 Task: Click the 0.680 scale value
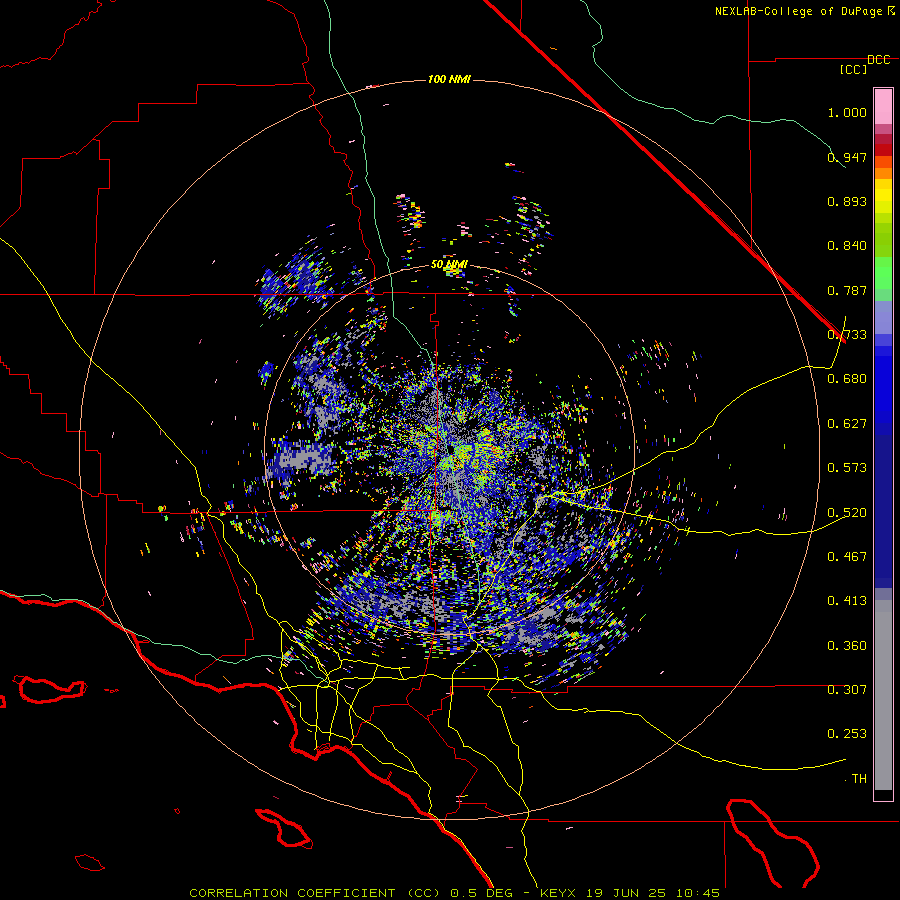tap(847, 379)
